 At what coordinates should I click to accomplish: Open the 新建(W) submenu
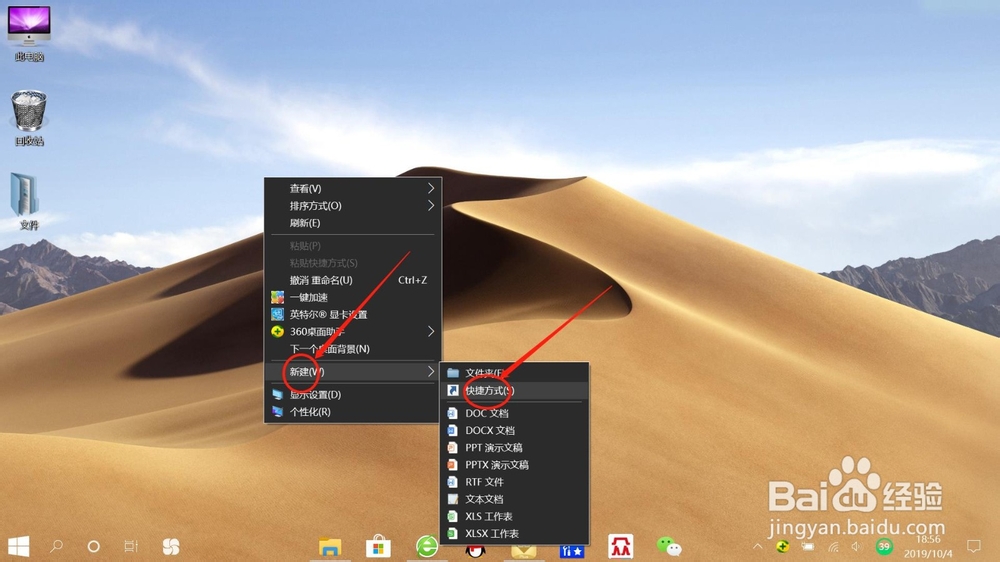tap(353, 371)
